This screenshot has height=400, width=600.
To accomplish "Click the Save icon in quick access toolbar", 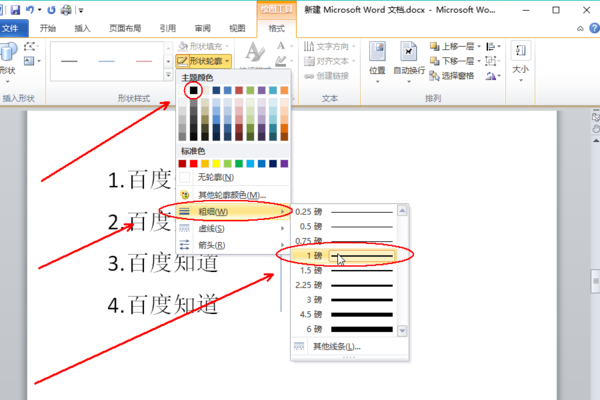I will [x=15, y=10].
